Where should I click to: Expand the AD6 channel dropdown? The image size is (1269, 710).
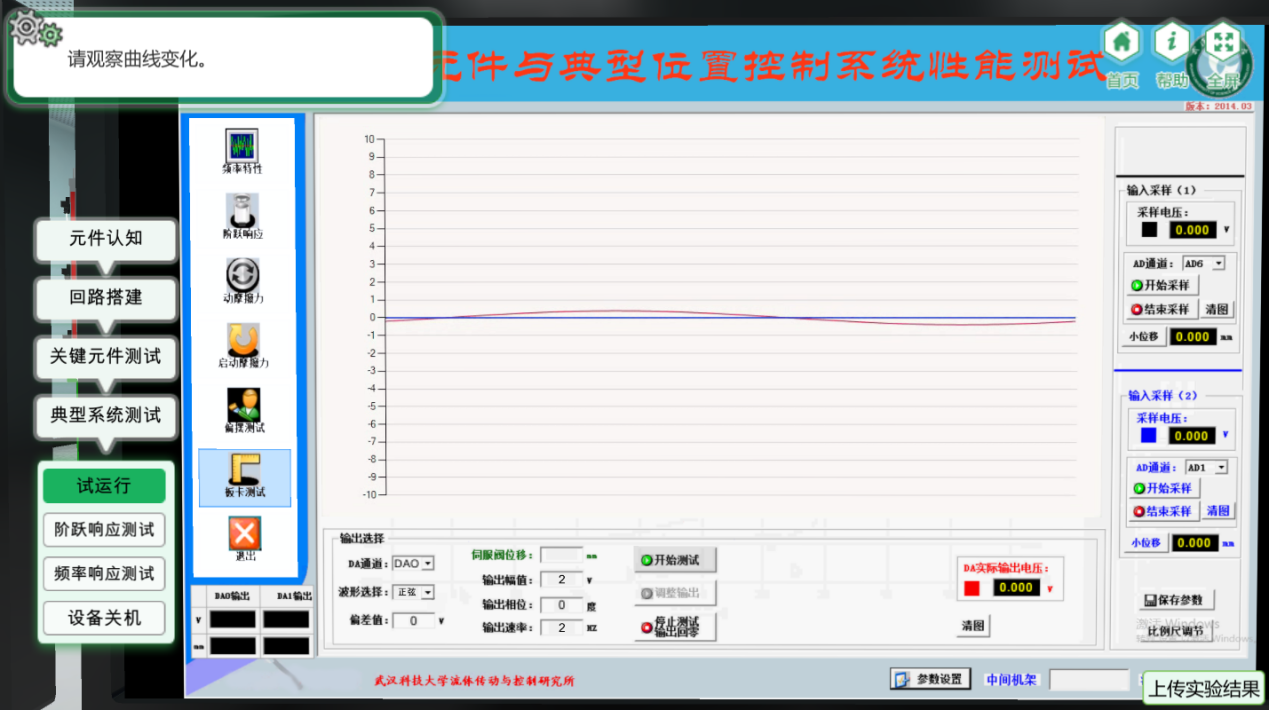(1217, 263)
